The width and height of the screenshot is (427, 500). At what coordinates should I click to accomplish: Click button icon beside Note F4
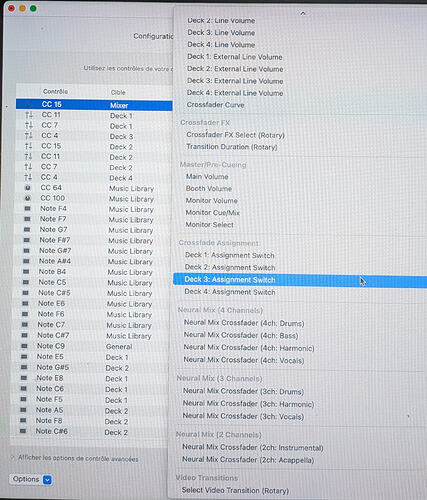pyautogui.click(x=27, y=209)
